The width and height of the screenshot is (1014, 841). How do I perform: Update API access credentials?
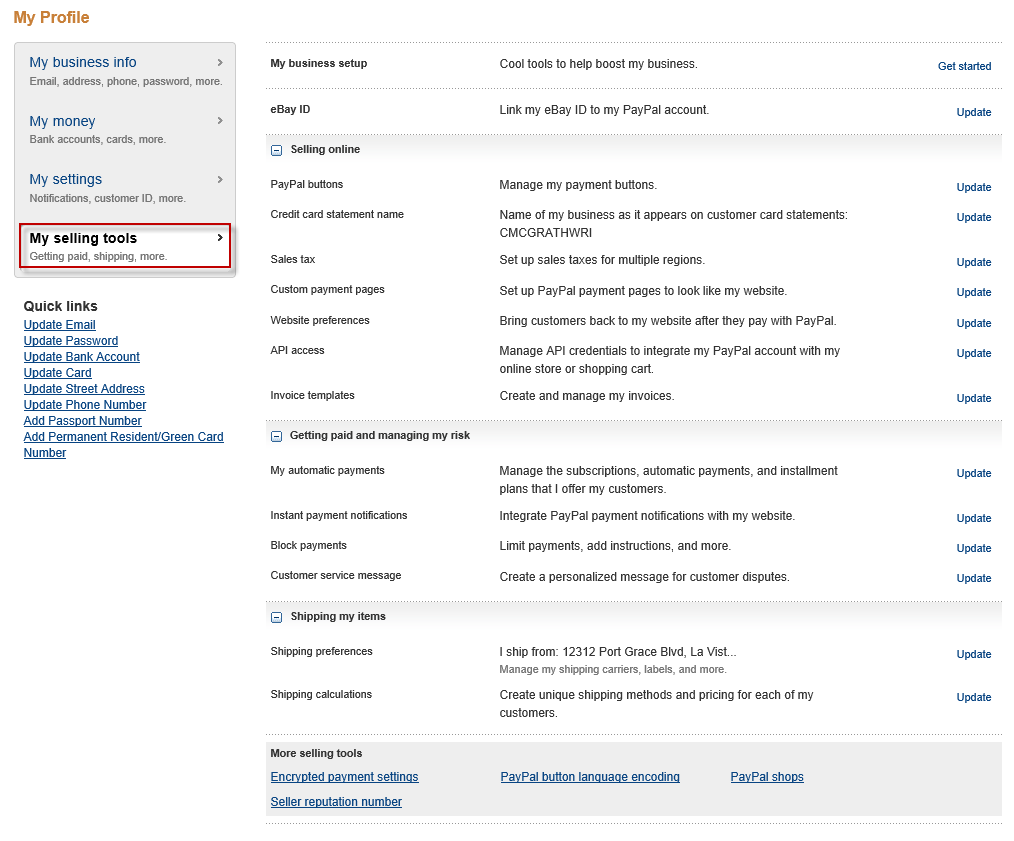tap(973, 353)
